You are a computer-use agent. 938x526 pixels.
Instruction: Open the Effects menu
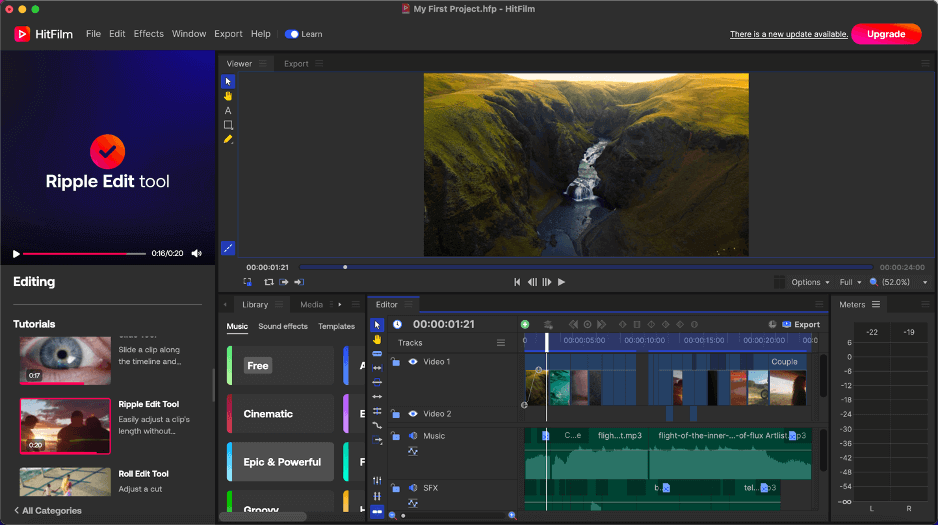(148, 34)
